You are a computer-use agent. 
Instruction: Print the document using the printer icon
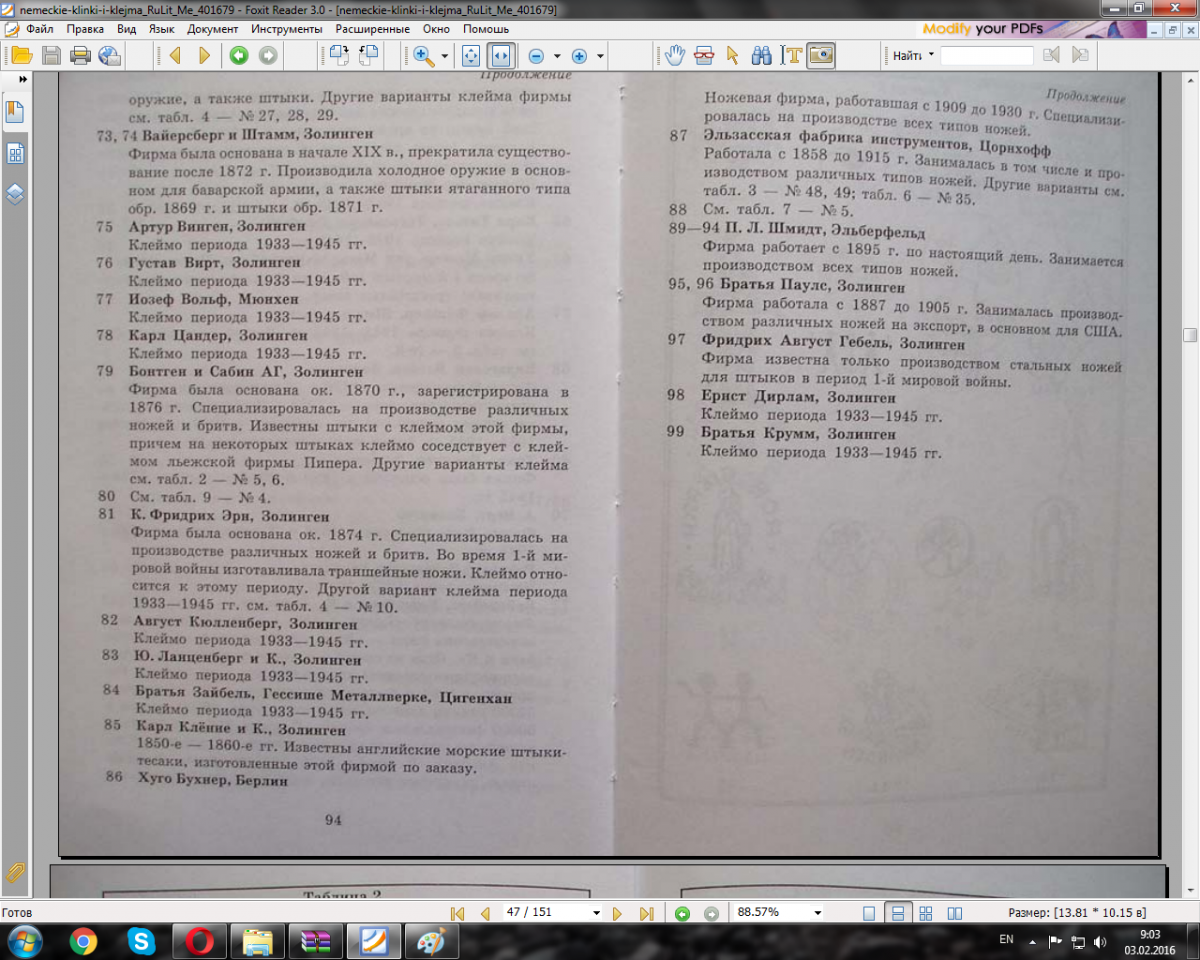[x=80, y=56]
